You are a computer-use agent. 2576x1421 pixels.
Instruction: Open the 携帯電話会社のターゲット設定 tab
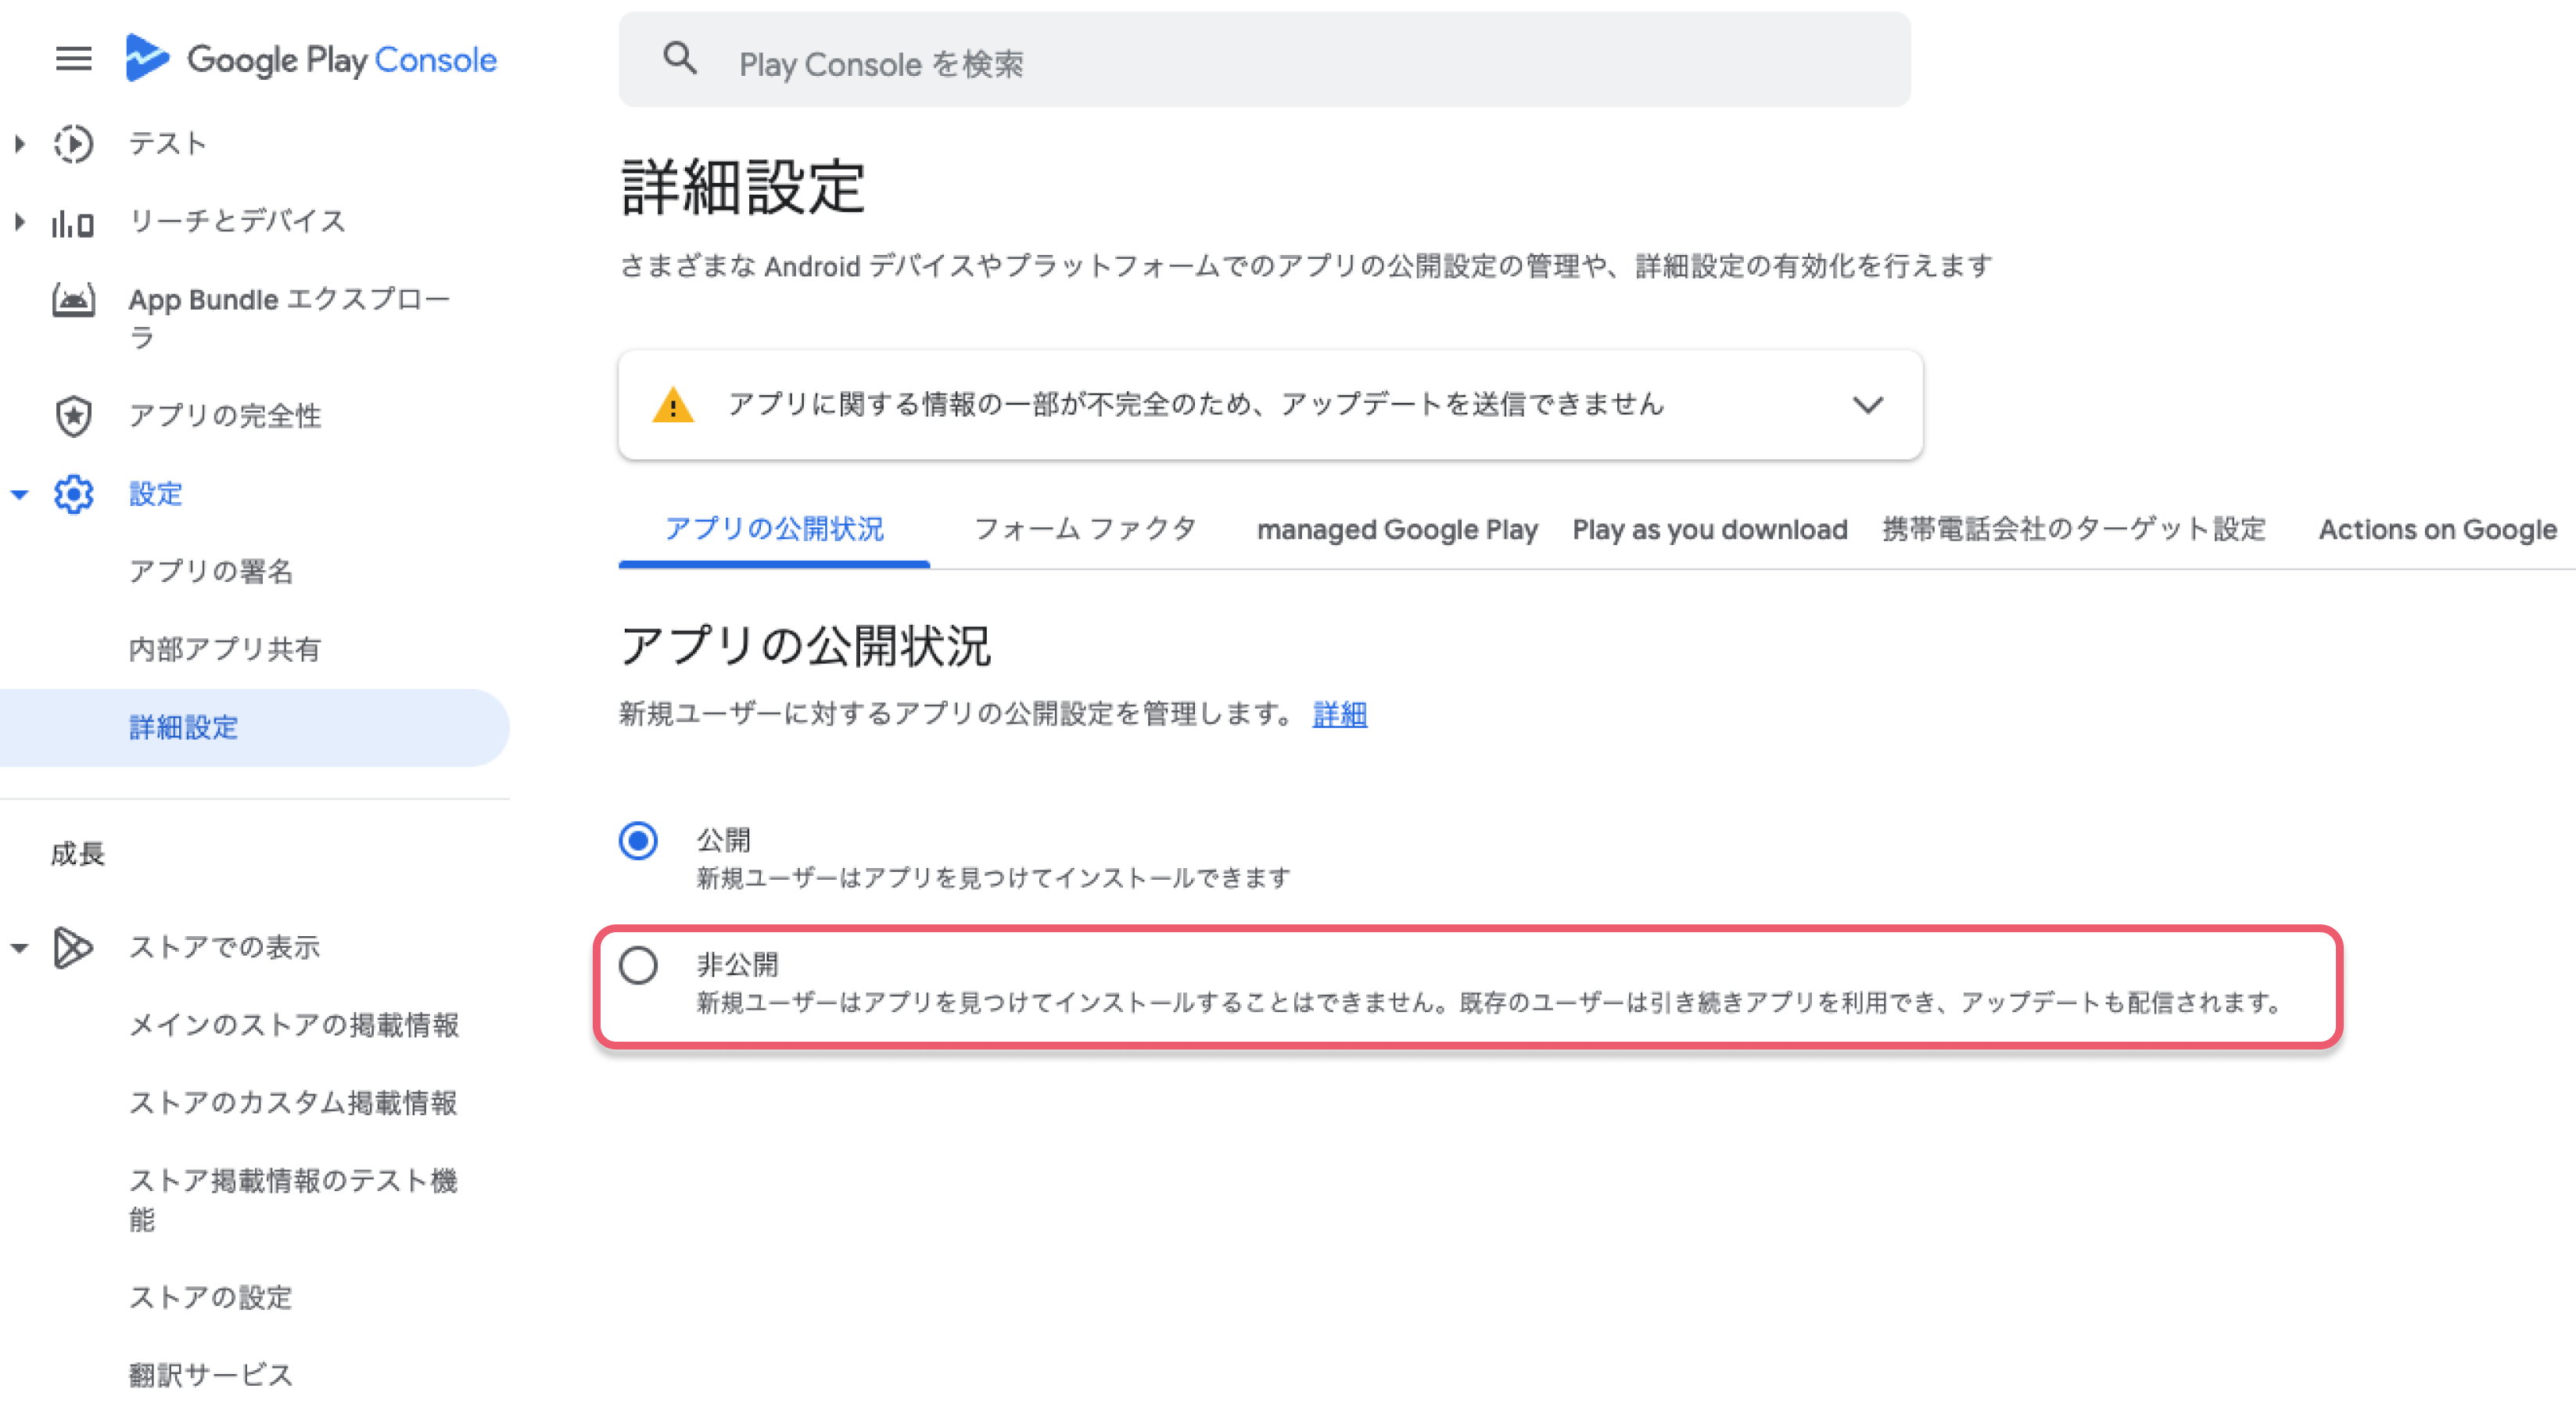pyautogui.click(x=2074, y=529)
